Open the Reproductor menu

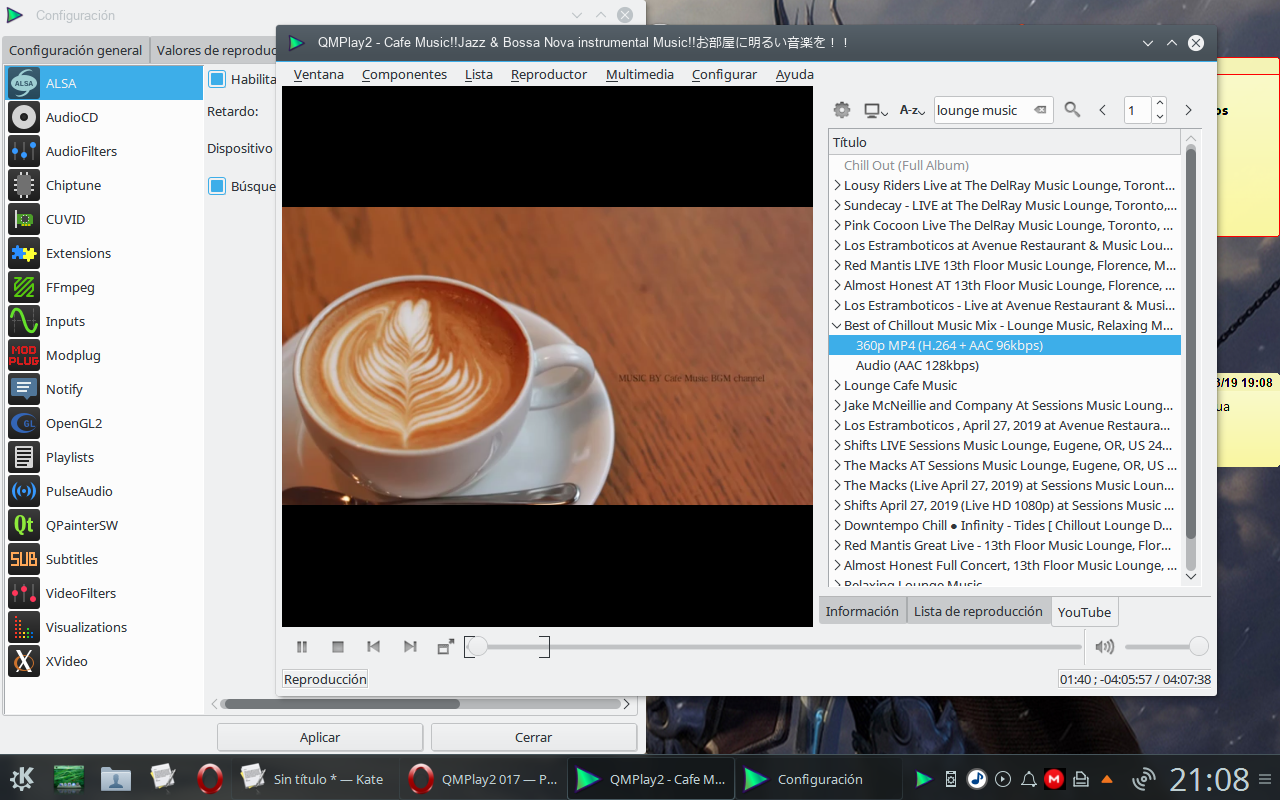(549, 74)
